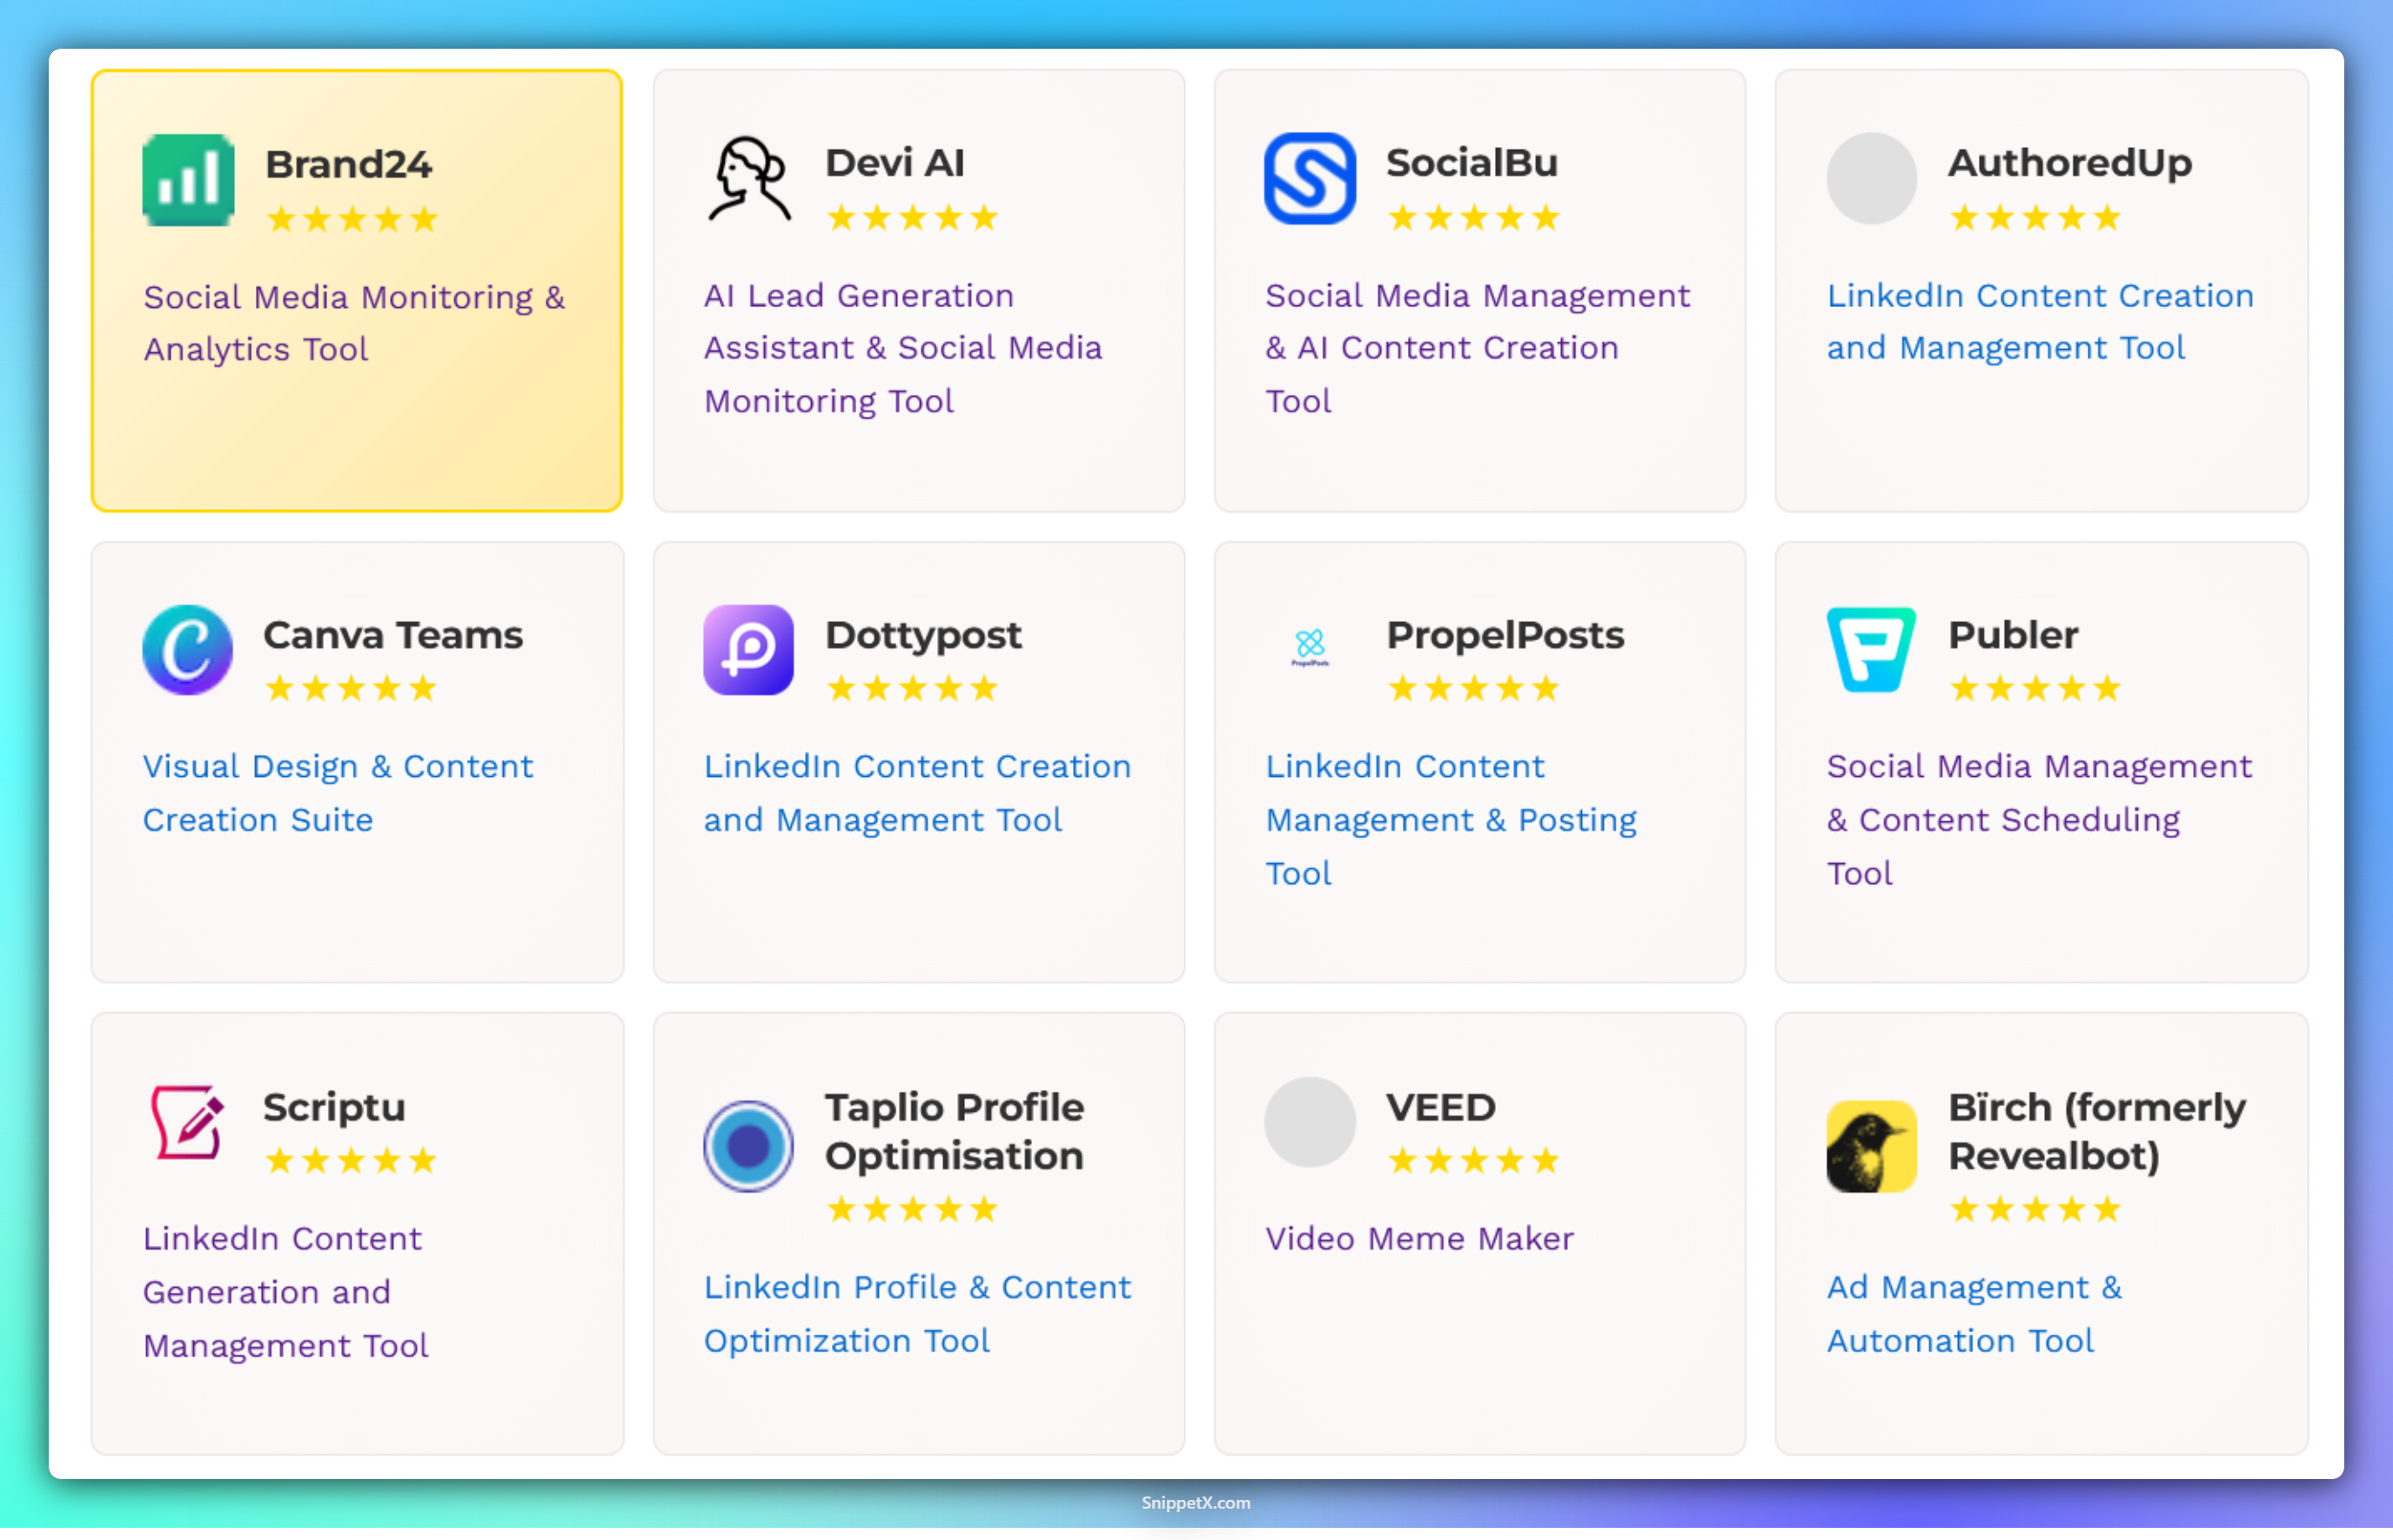Click the Canva Teams circular C logo
Viewport: 2393px width, 1540px height.
tap(188, 650)
